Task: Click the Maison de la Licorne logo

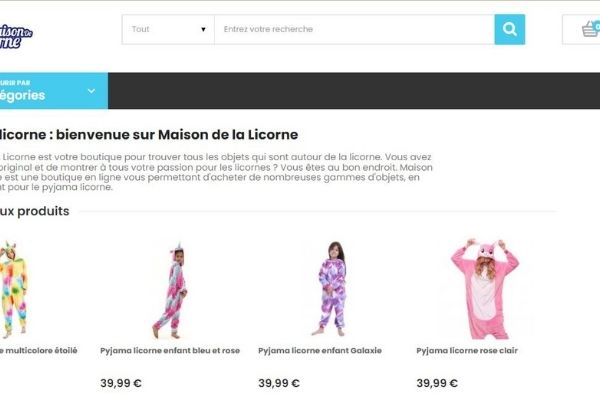Action: point(16,36)
